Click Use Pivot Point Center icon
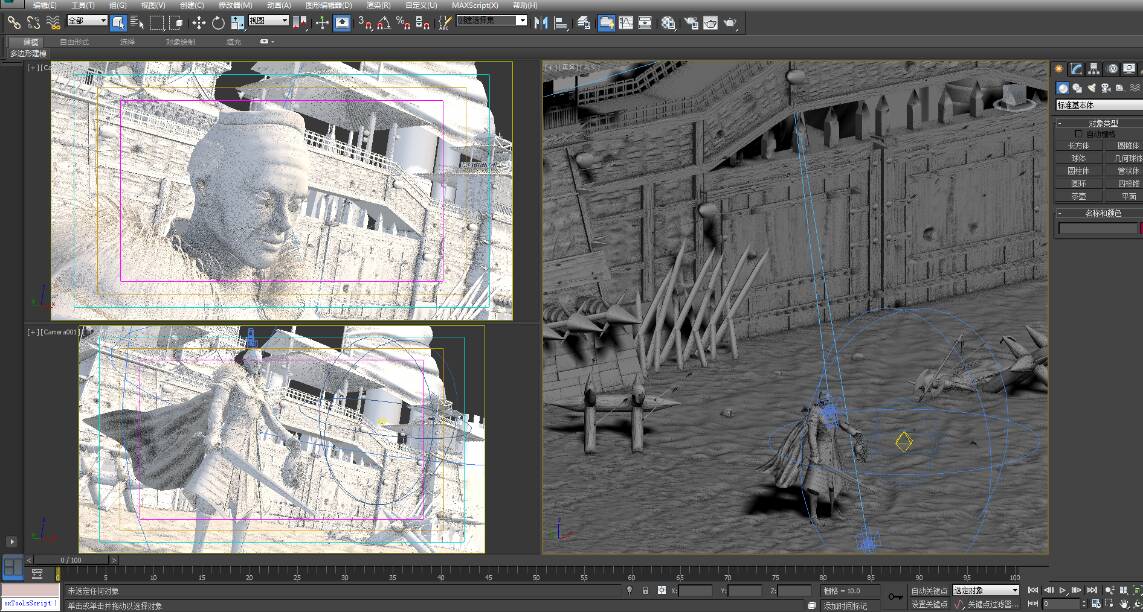This screenshot has width=1143, height=612. (x=300, y=23)
